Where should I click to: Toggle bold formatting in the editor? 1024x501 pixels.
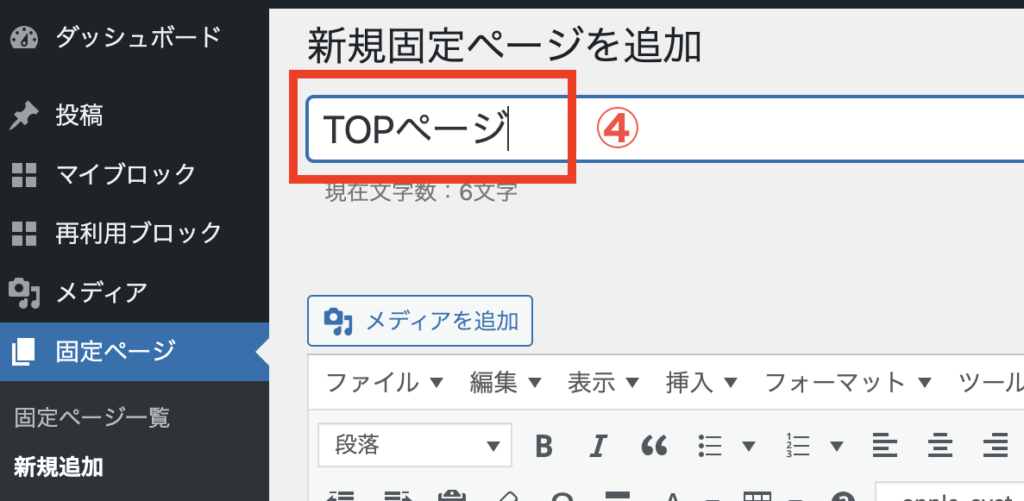coord(543,446)
